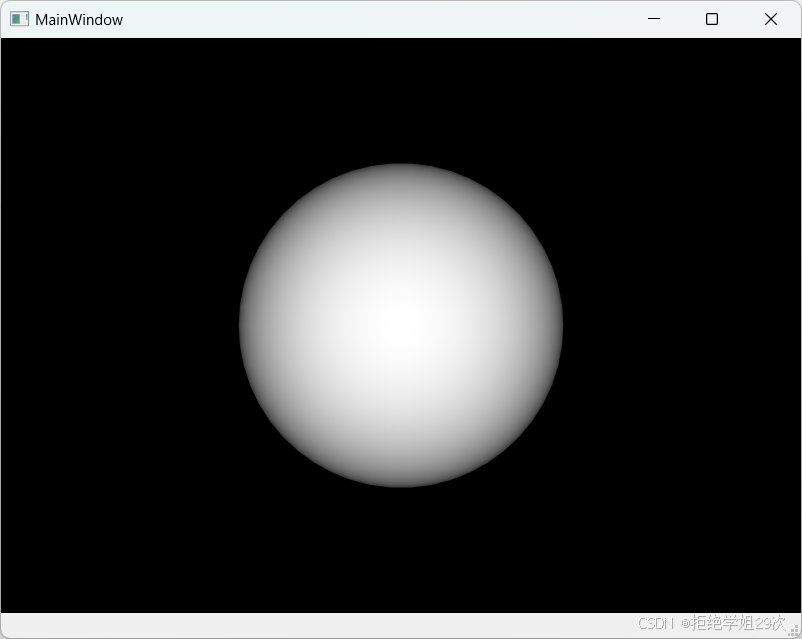Image resolution: width=802 pixels, height=639 pixels.
Task: Click the black viewport left of the sphere
Action: pos(120,324)
